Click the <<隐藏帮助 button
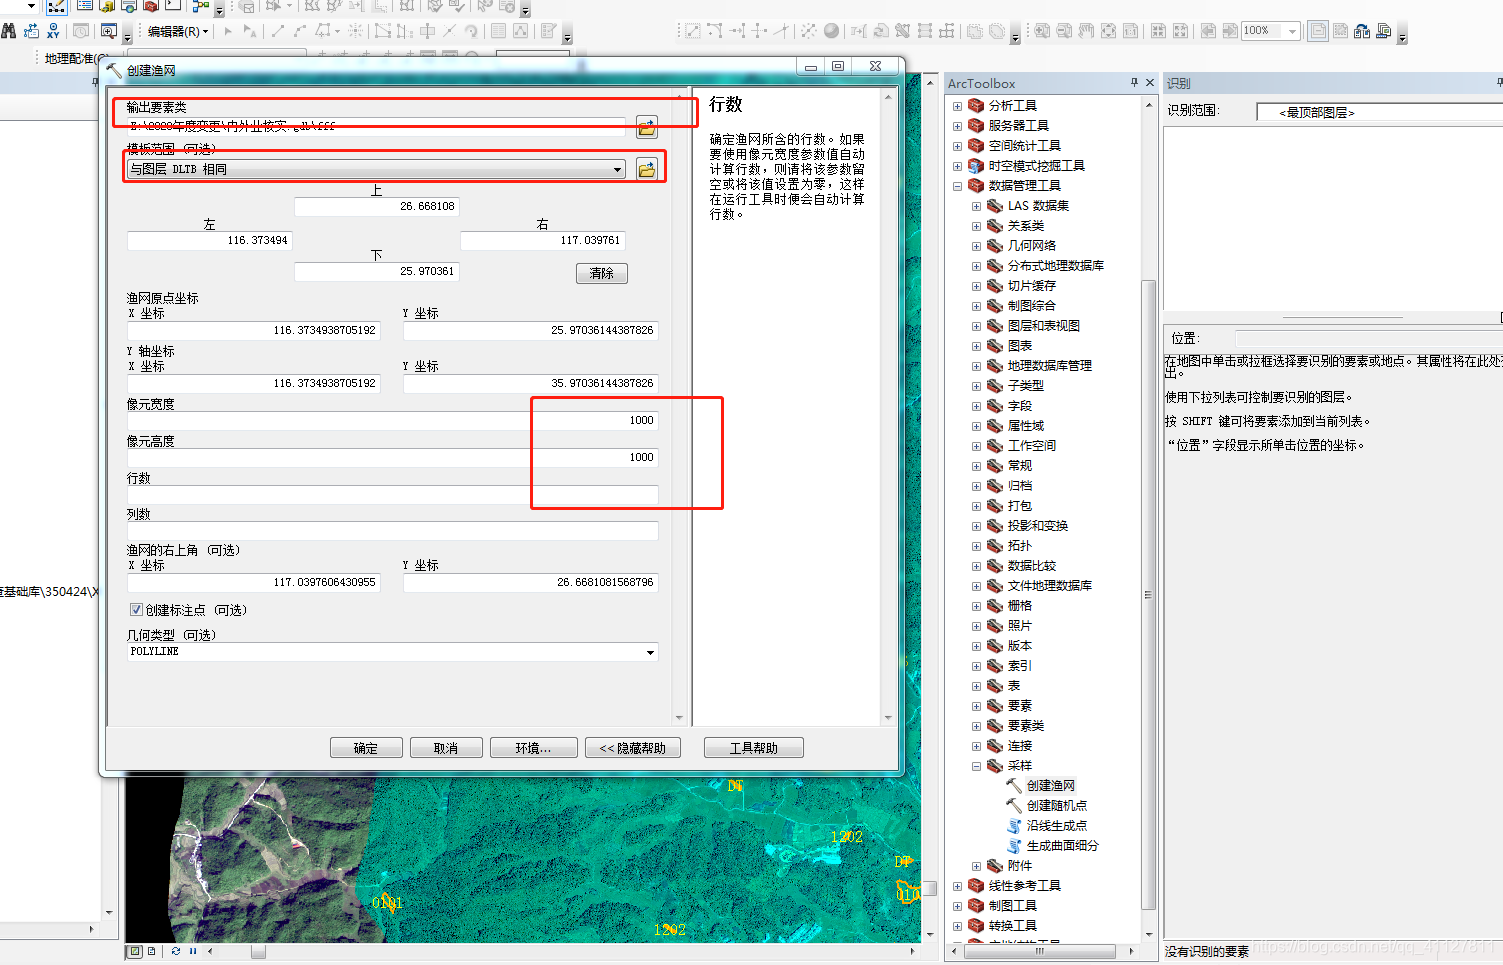Image resolution: width=1503 pixels, height=965 pixels. tap(633, 748)
